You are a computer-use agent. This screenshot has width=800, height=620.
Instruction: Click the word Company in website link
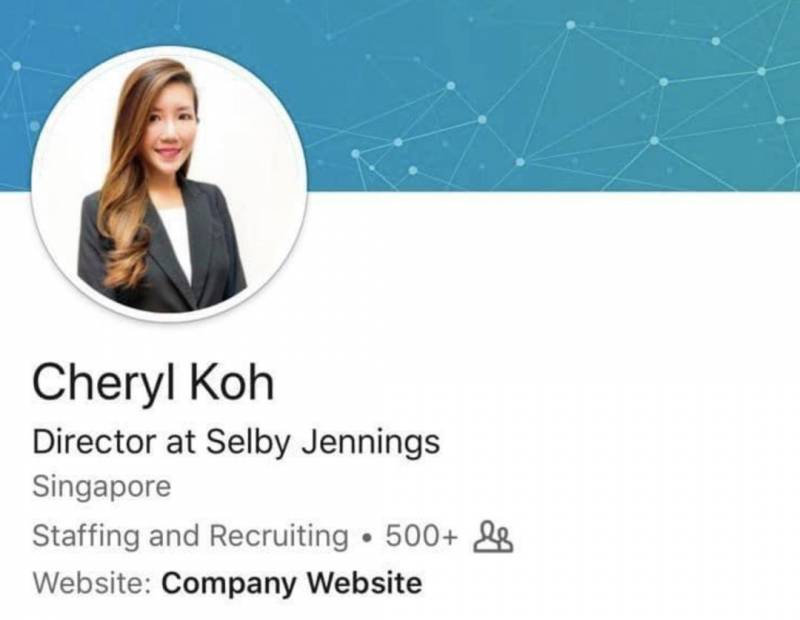point(230,584)
